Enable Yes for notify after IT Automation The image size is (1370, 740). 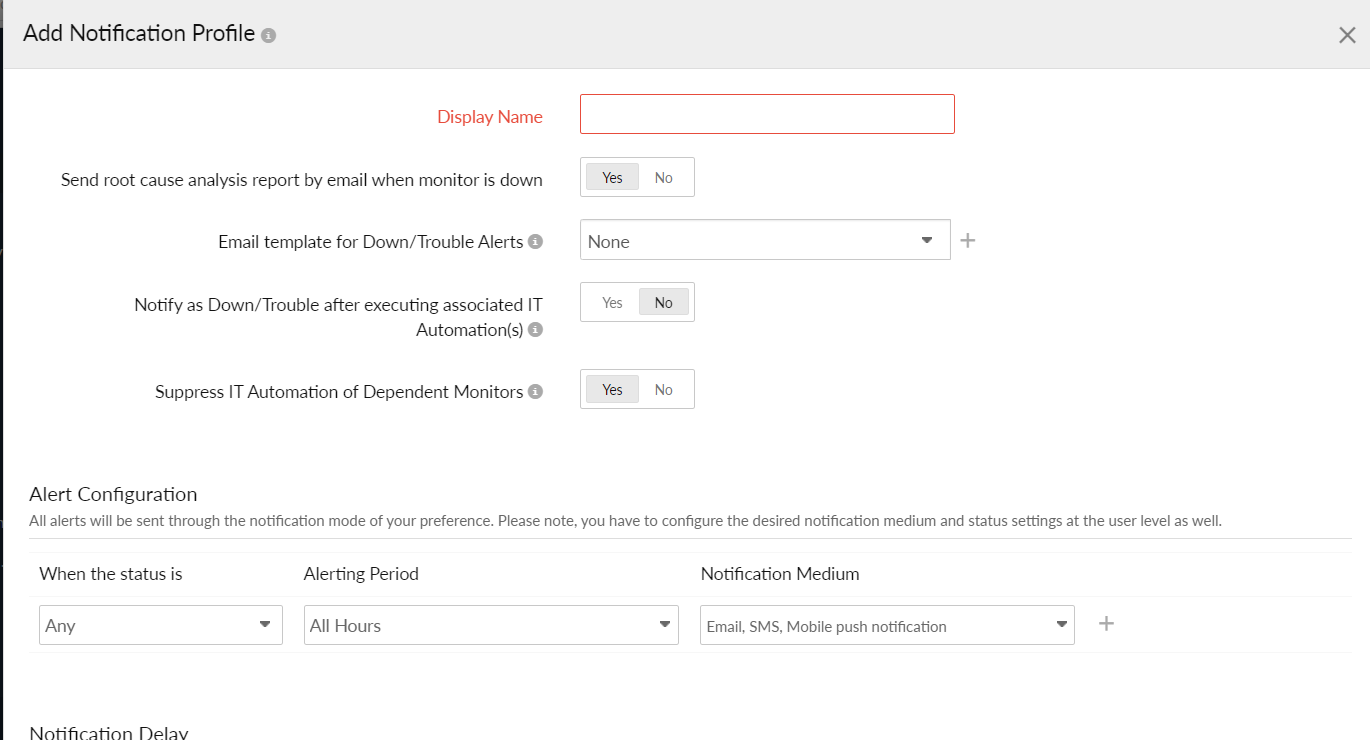coord(612,303)
